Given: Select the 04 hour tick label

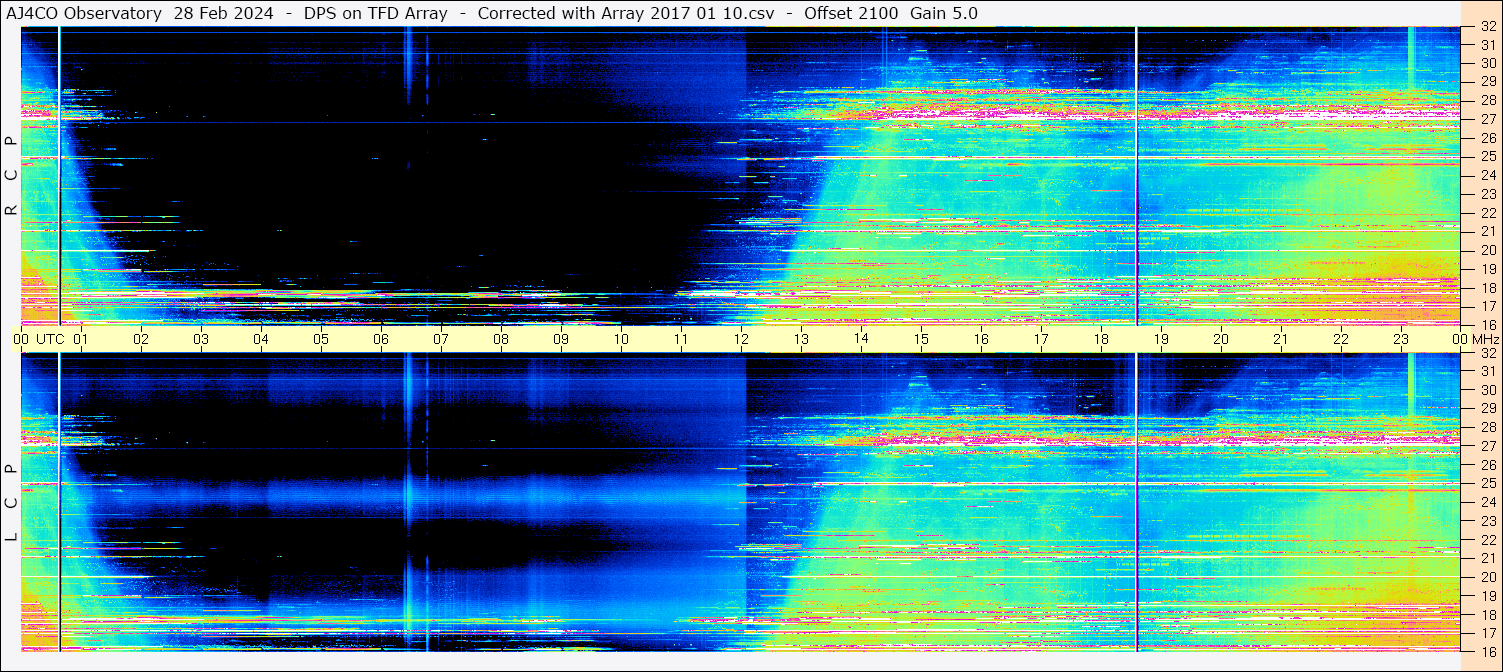Looking at the screenshot, I should click(x=261, y=339).
